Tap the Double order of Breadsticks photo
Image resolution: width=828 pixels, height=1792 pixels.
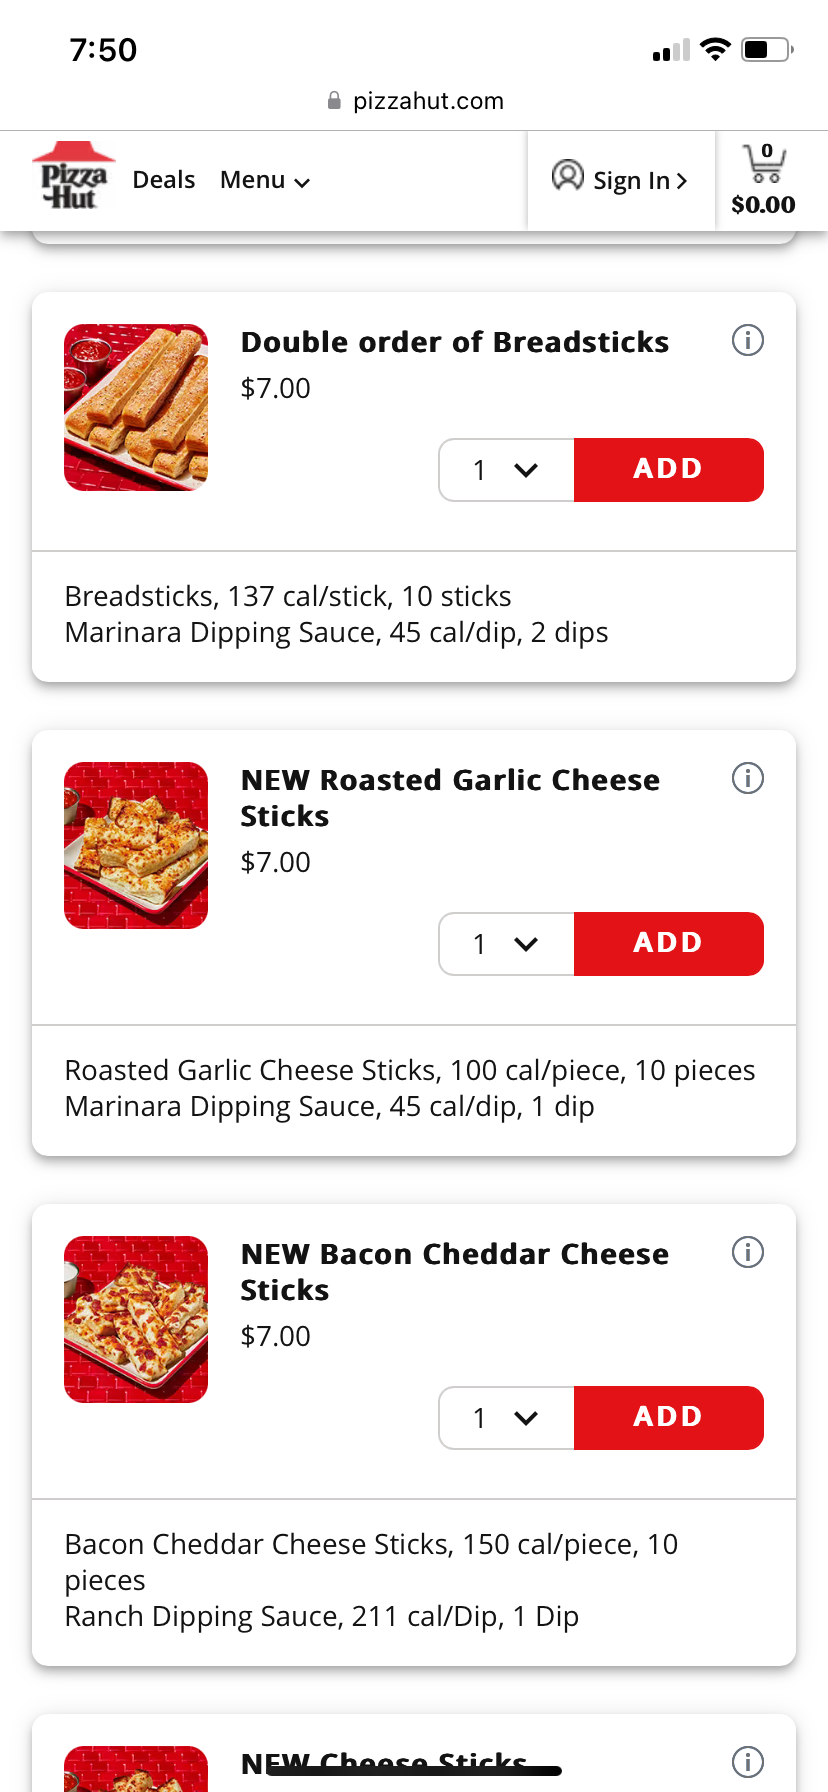pyautogui.click(x=136, y=407)
